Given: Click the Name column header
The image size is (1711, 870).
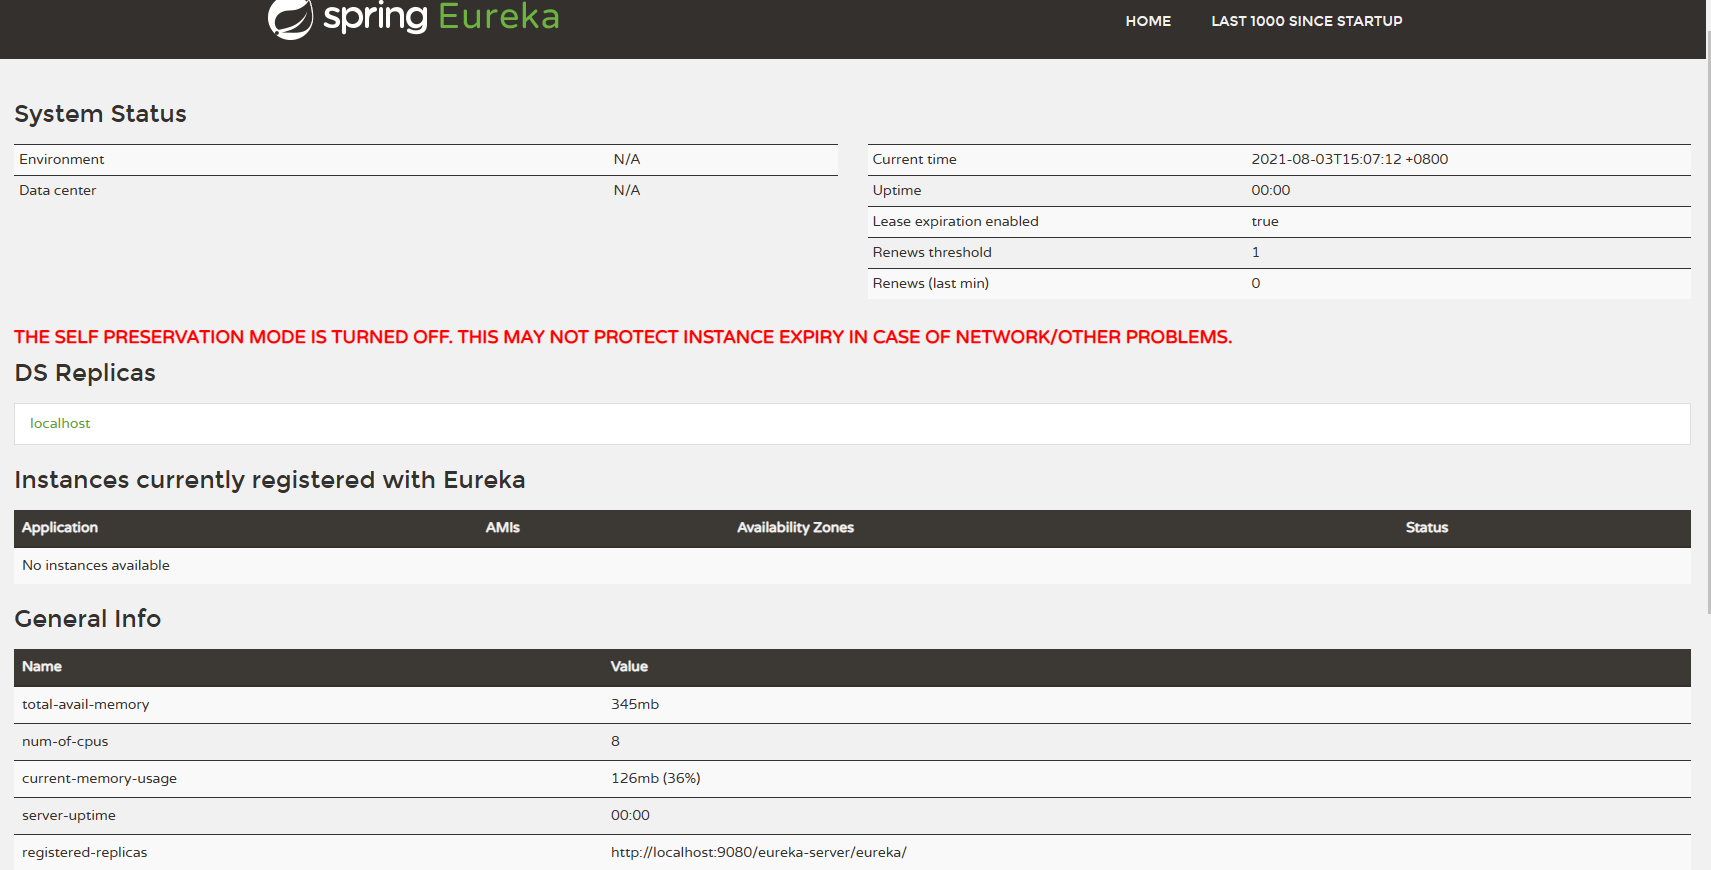Looking at the screenshot, I should [42, 666].
